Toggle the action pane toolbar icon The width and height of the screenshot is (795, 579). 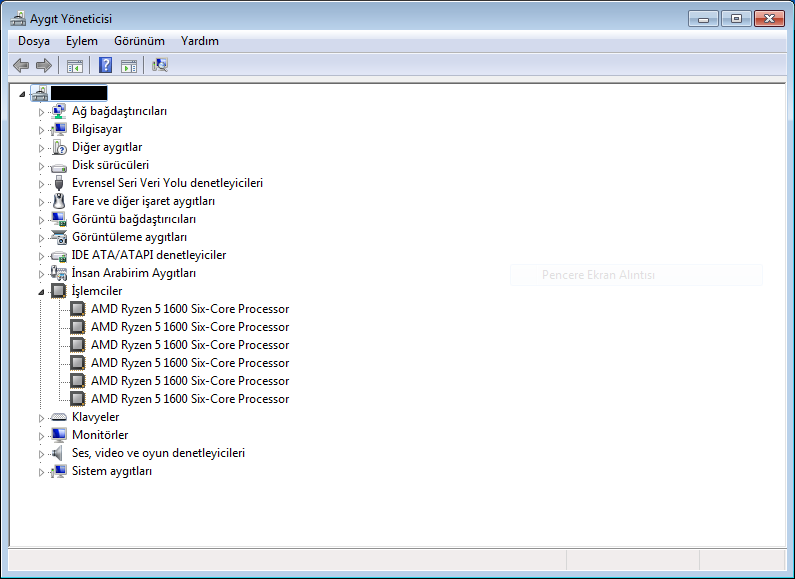pos(129,65)
